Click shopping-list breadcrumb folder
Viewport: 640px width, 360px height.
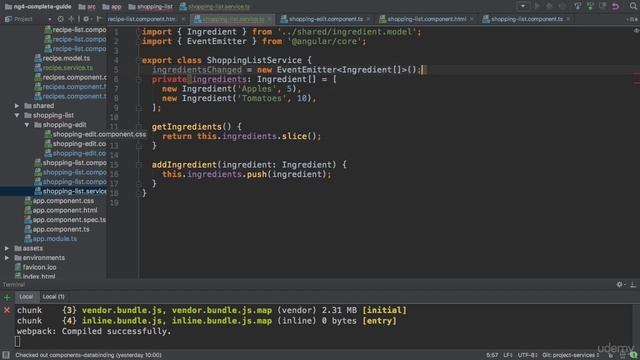151,7
